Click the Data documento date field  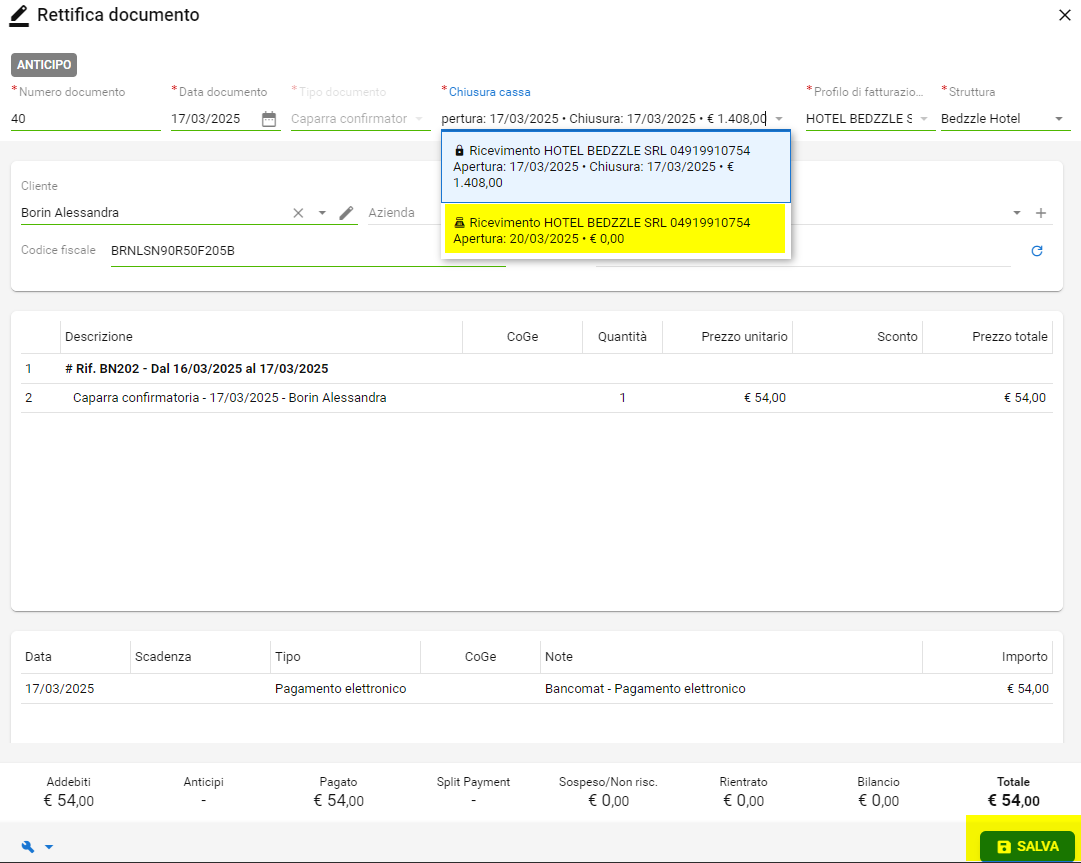pos(214,119)
